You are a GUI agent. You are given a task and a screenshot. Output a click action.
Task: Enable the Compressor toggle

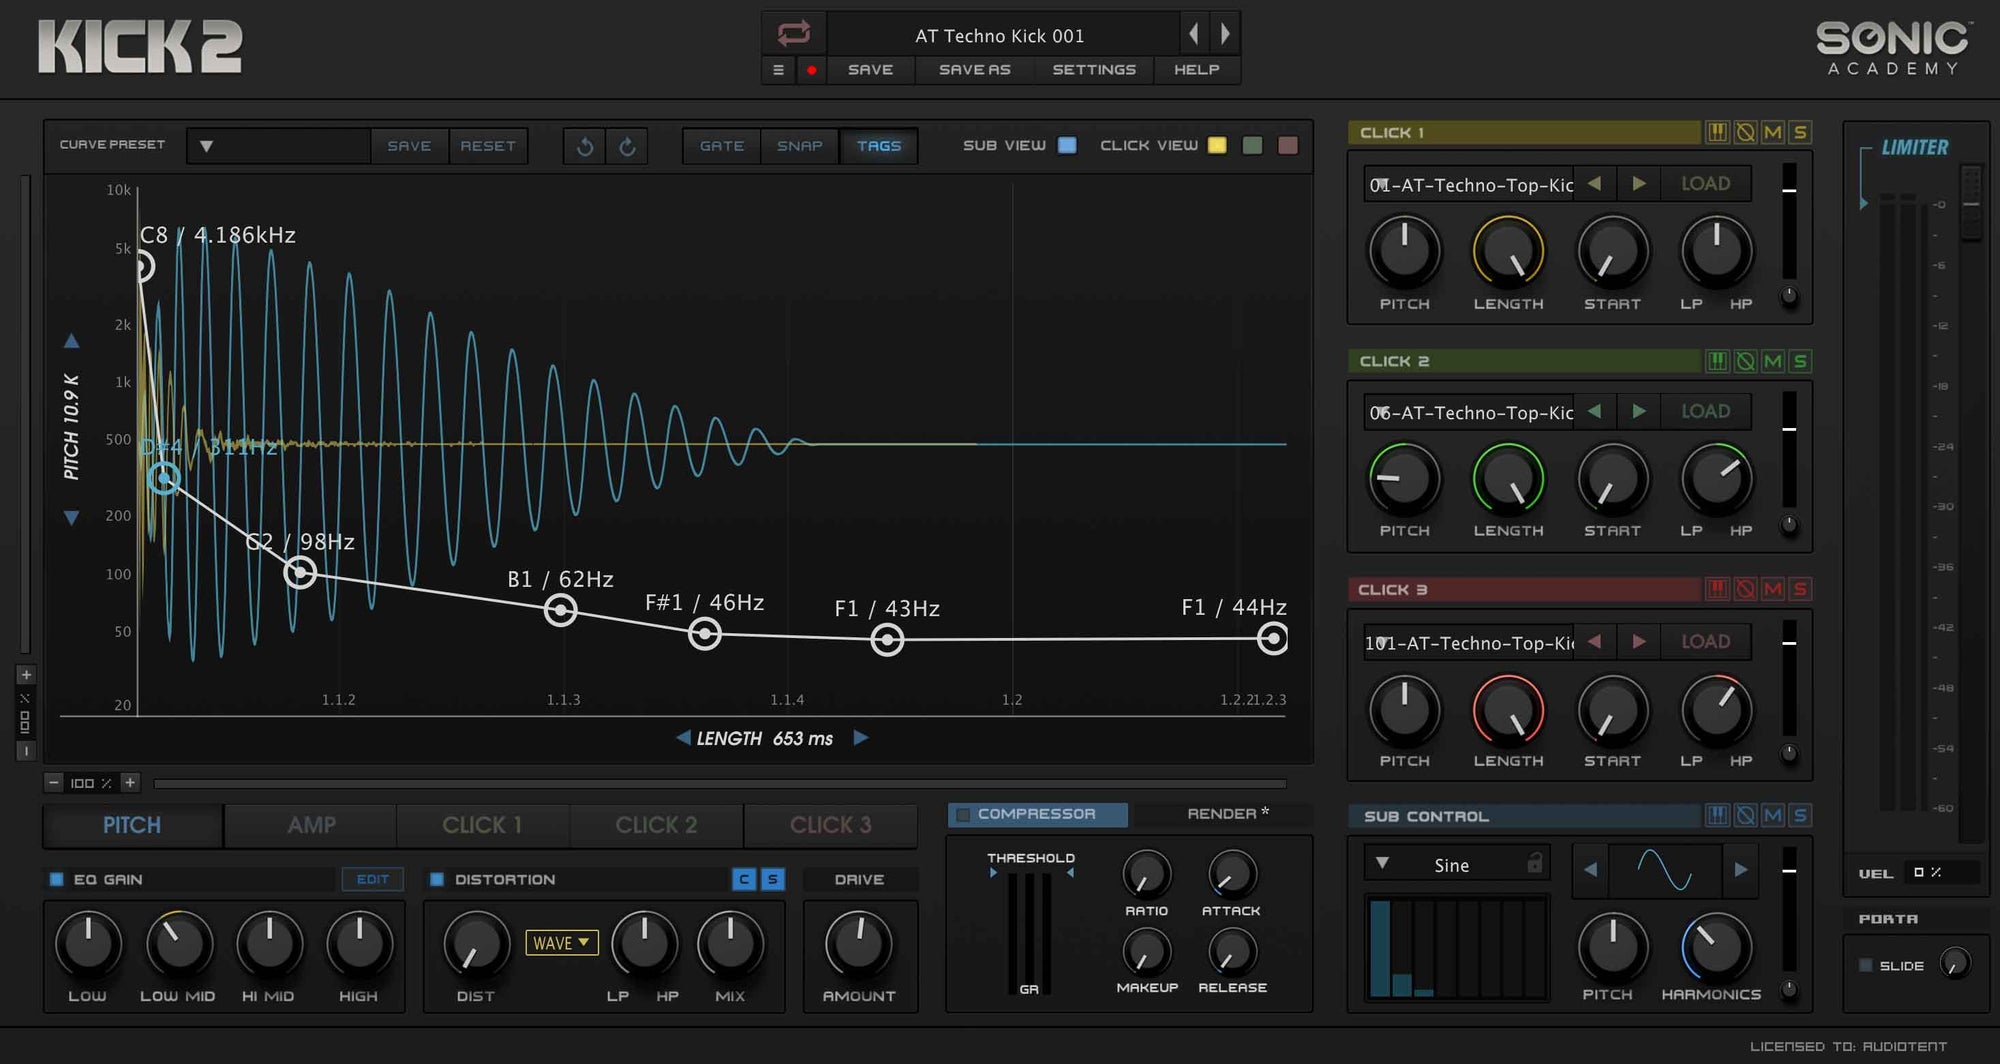[x=963, y=814]
